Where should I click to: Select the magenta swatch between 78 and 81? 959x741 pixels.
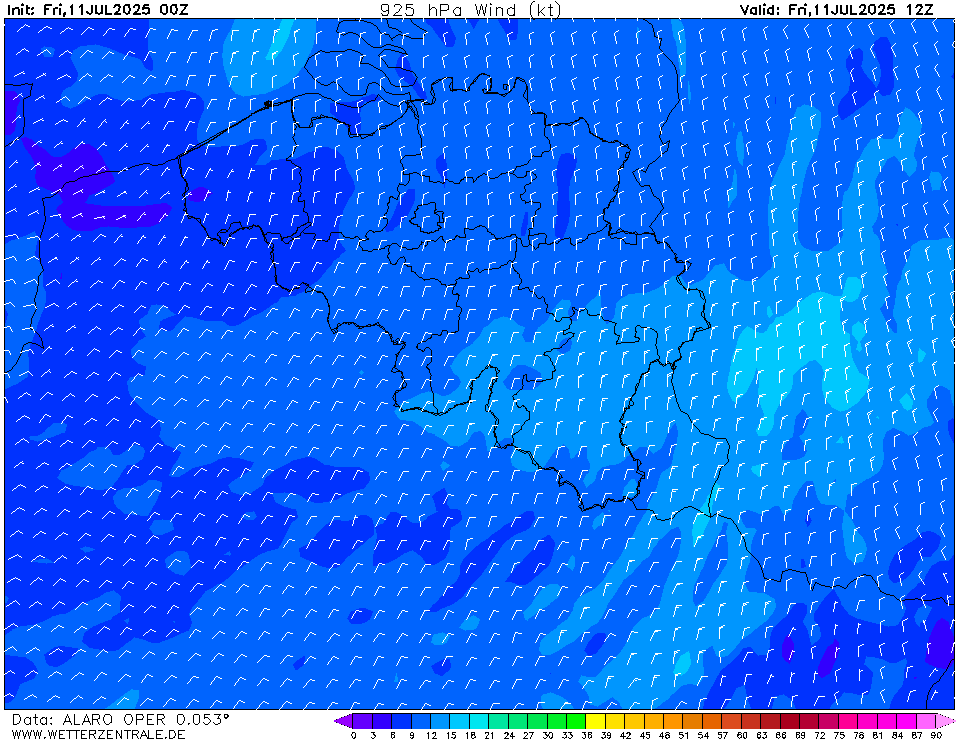[x=868, y=721]
